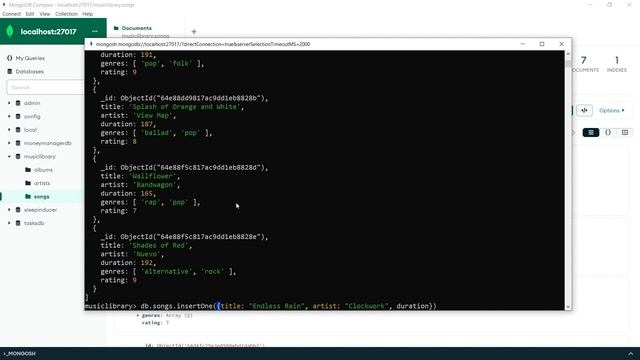The image size is (640, 360).
Task: Select the local database icon
Action: point(18,130)
